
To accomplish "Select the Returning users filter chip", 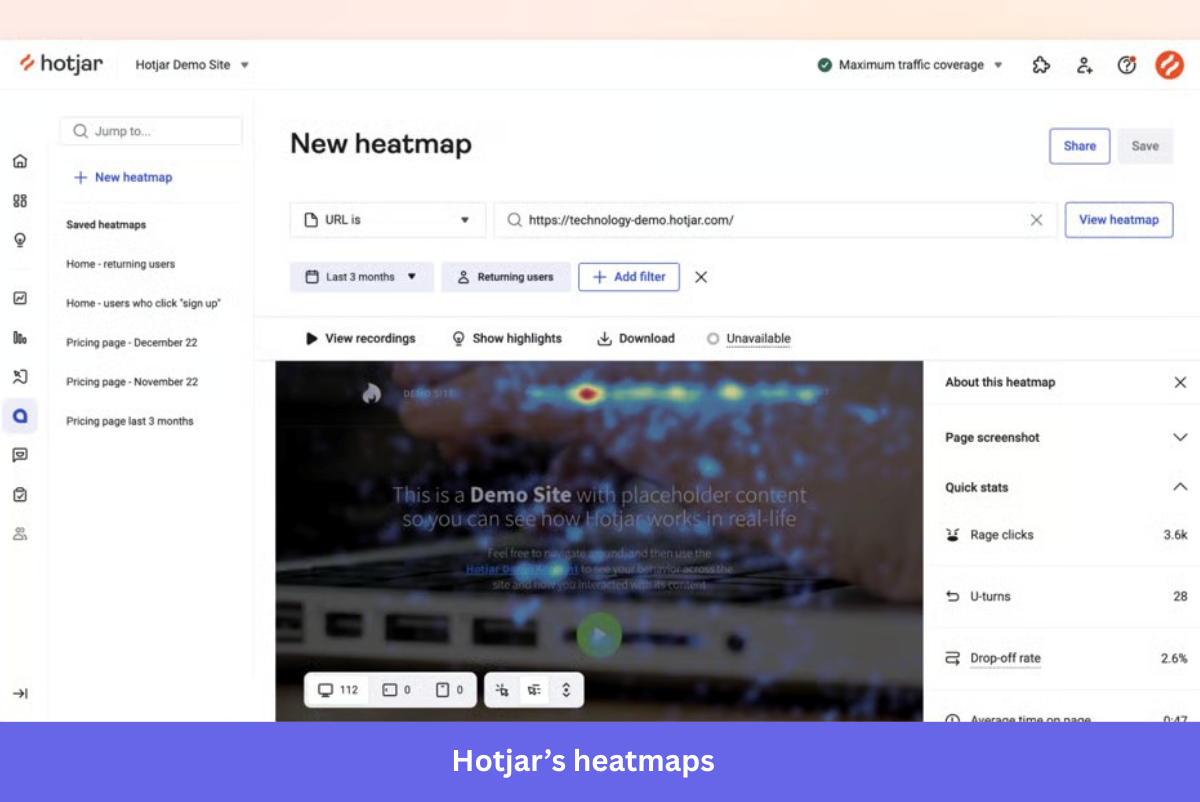I will (506, 276).
